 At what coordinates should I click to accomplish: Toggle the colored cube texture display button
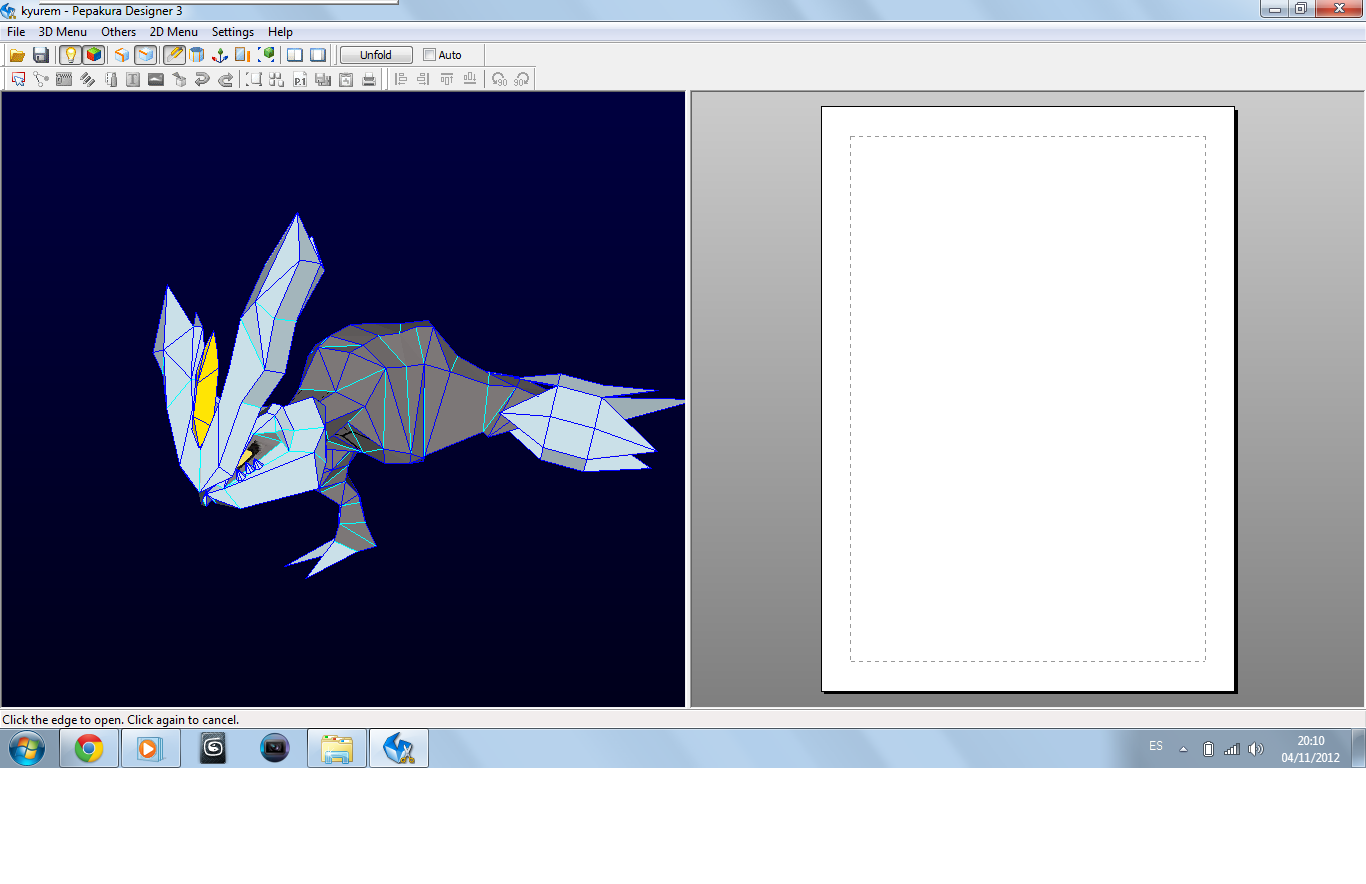pos(94,55)
